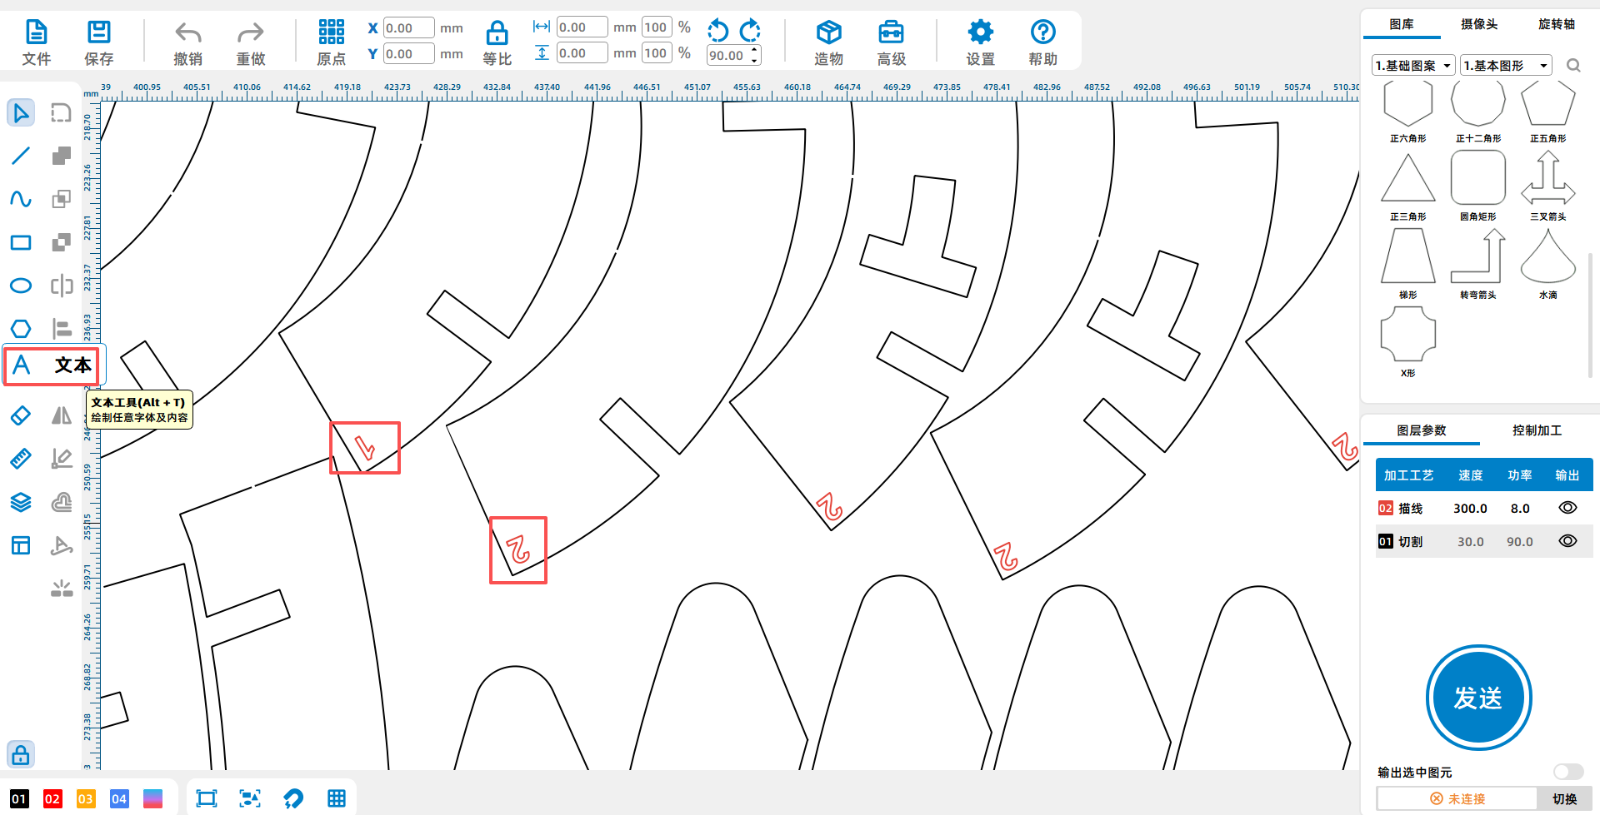This screenshot has height=815, width=1600.
Task: Click the 切换 button
Action: 1564,799
